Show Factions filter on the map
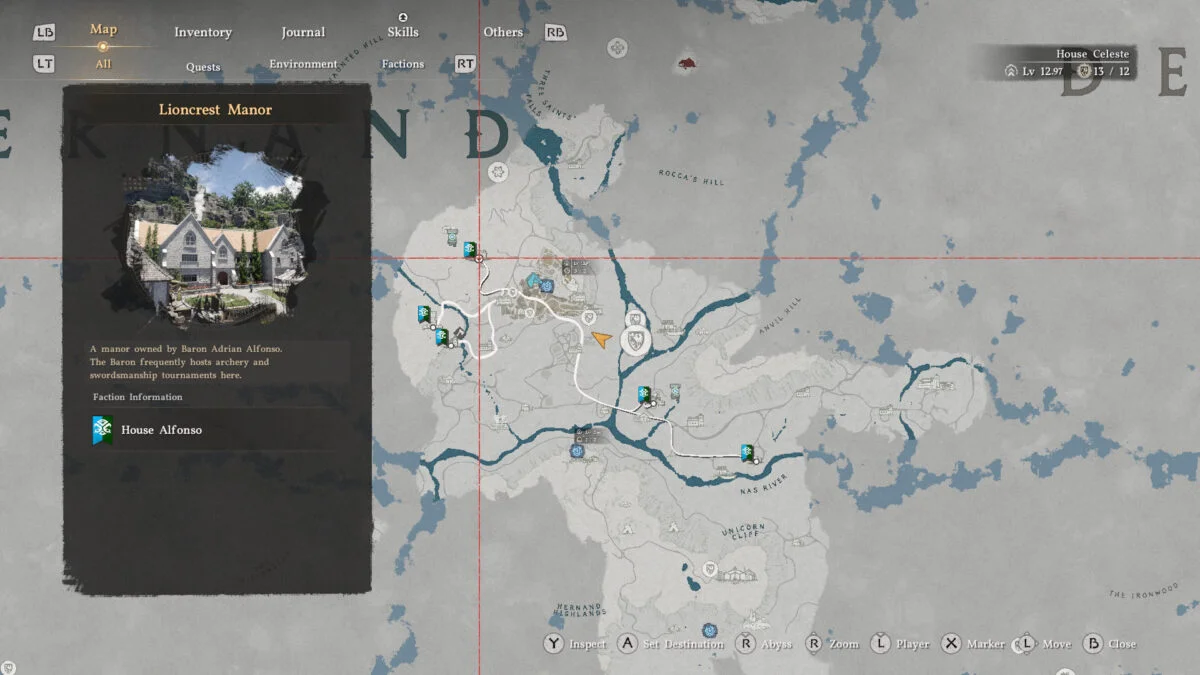The height and width of the screenshot is (675, 1200). coord(403,64)
